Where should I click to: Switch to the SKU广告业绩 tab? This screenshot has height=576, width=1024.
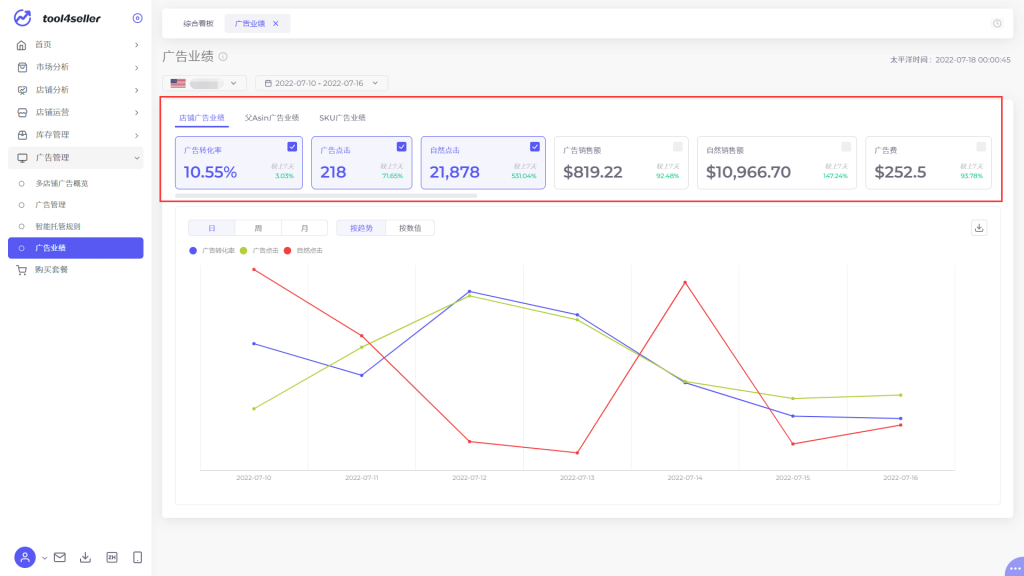342,118
